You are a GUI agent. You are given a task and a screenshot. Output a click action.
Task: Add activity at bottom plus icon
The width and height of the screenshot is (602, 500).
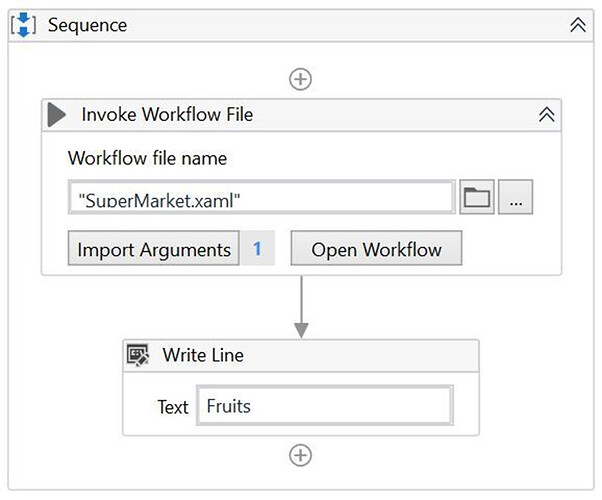[300, 455]
